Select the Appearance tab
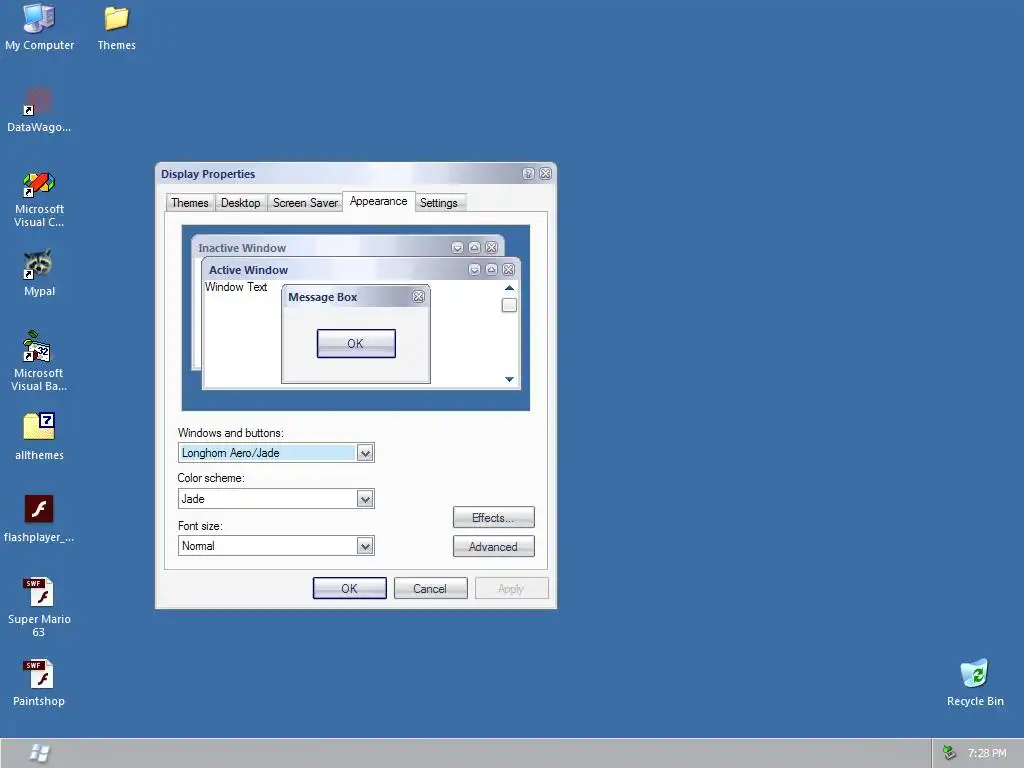Viewport: 1024px width, 768px height. point(378,201)
